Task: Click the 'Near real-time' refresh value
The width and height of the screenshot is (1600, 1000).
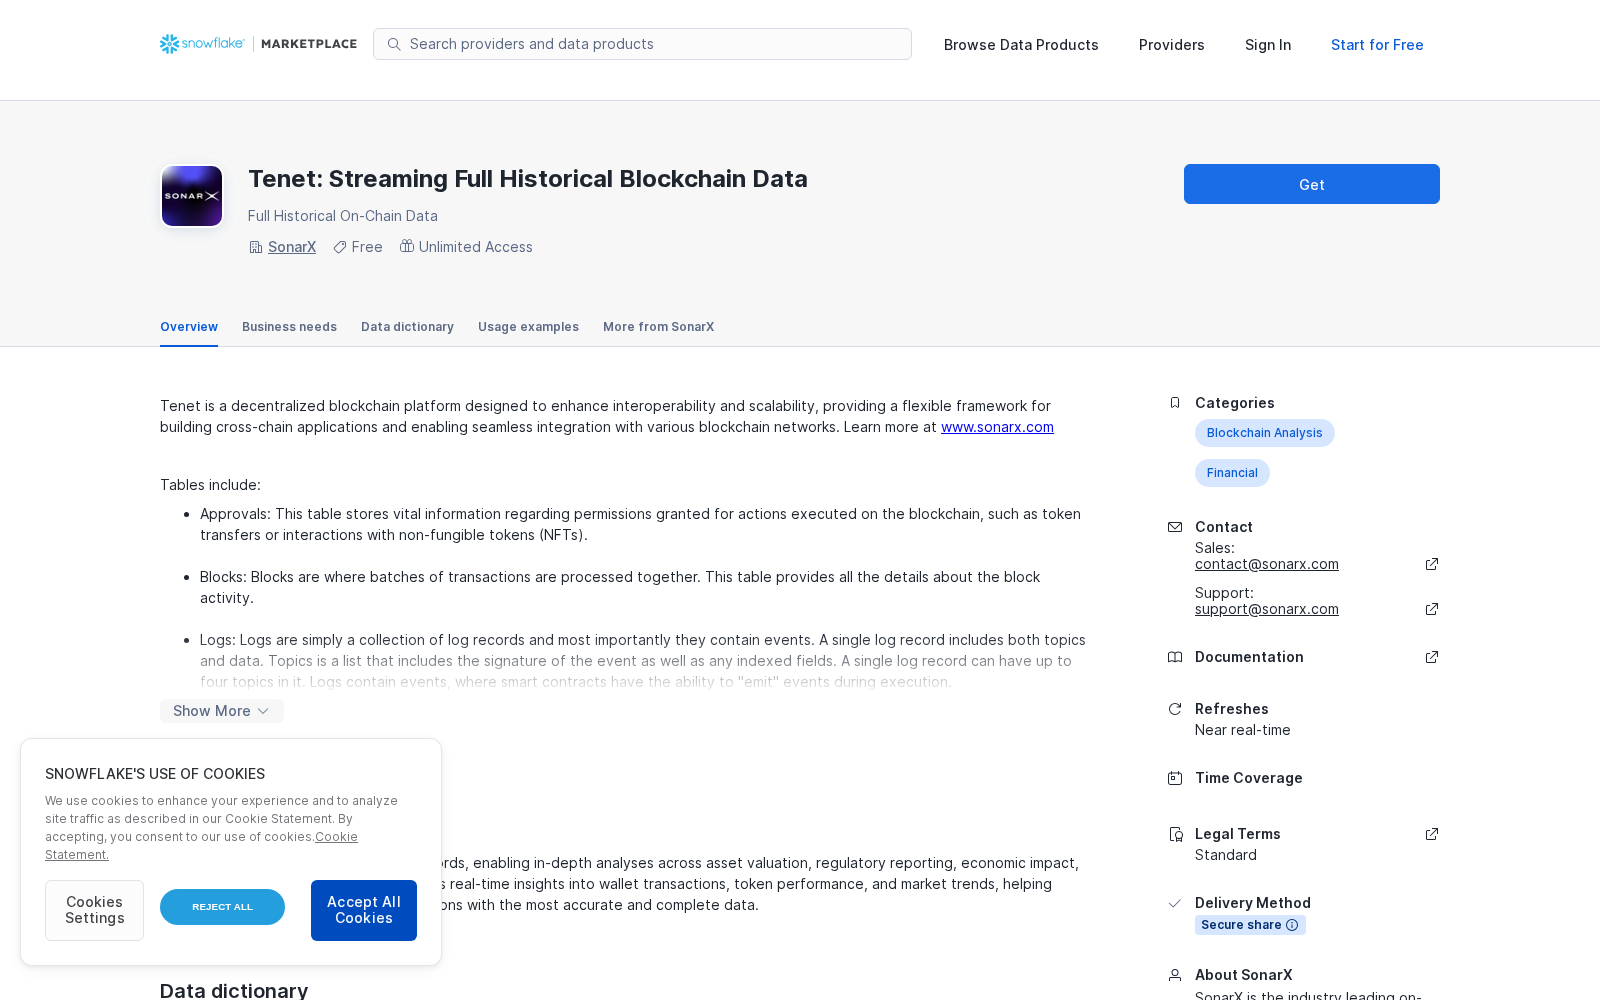Action: [1243, 730]
